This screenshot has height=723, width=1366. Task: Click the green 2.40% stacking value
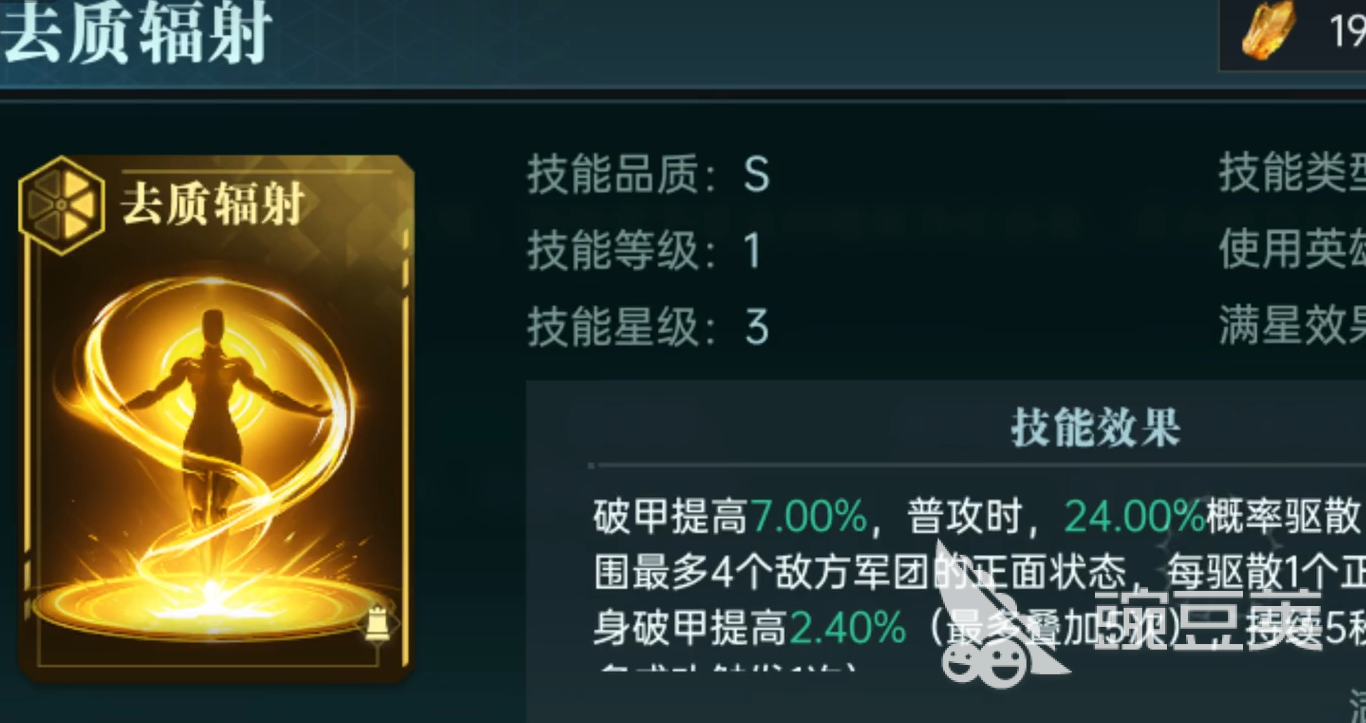[x=847, y=627]
